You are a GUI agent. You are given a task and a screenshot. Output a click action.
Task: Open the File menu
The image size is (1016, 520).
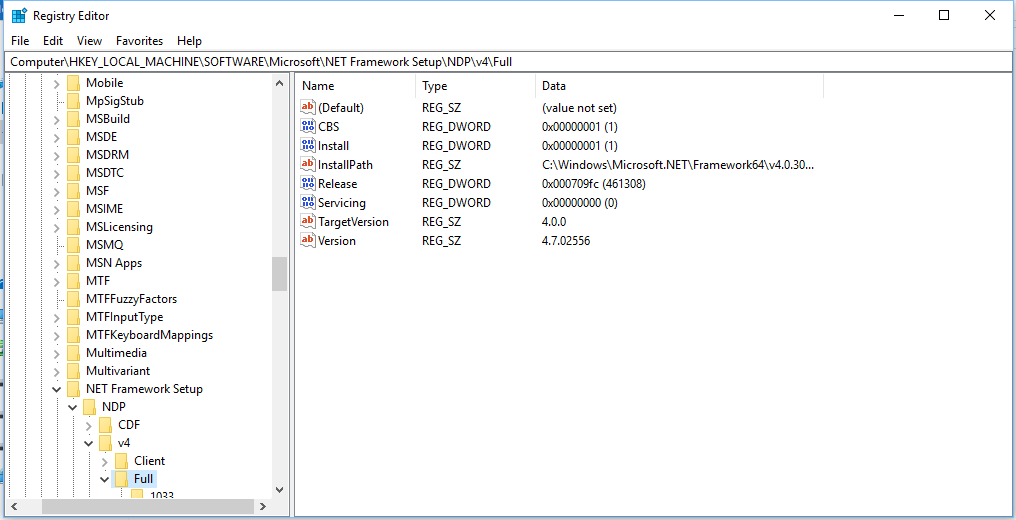tap(20, 41)
